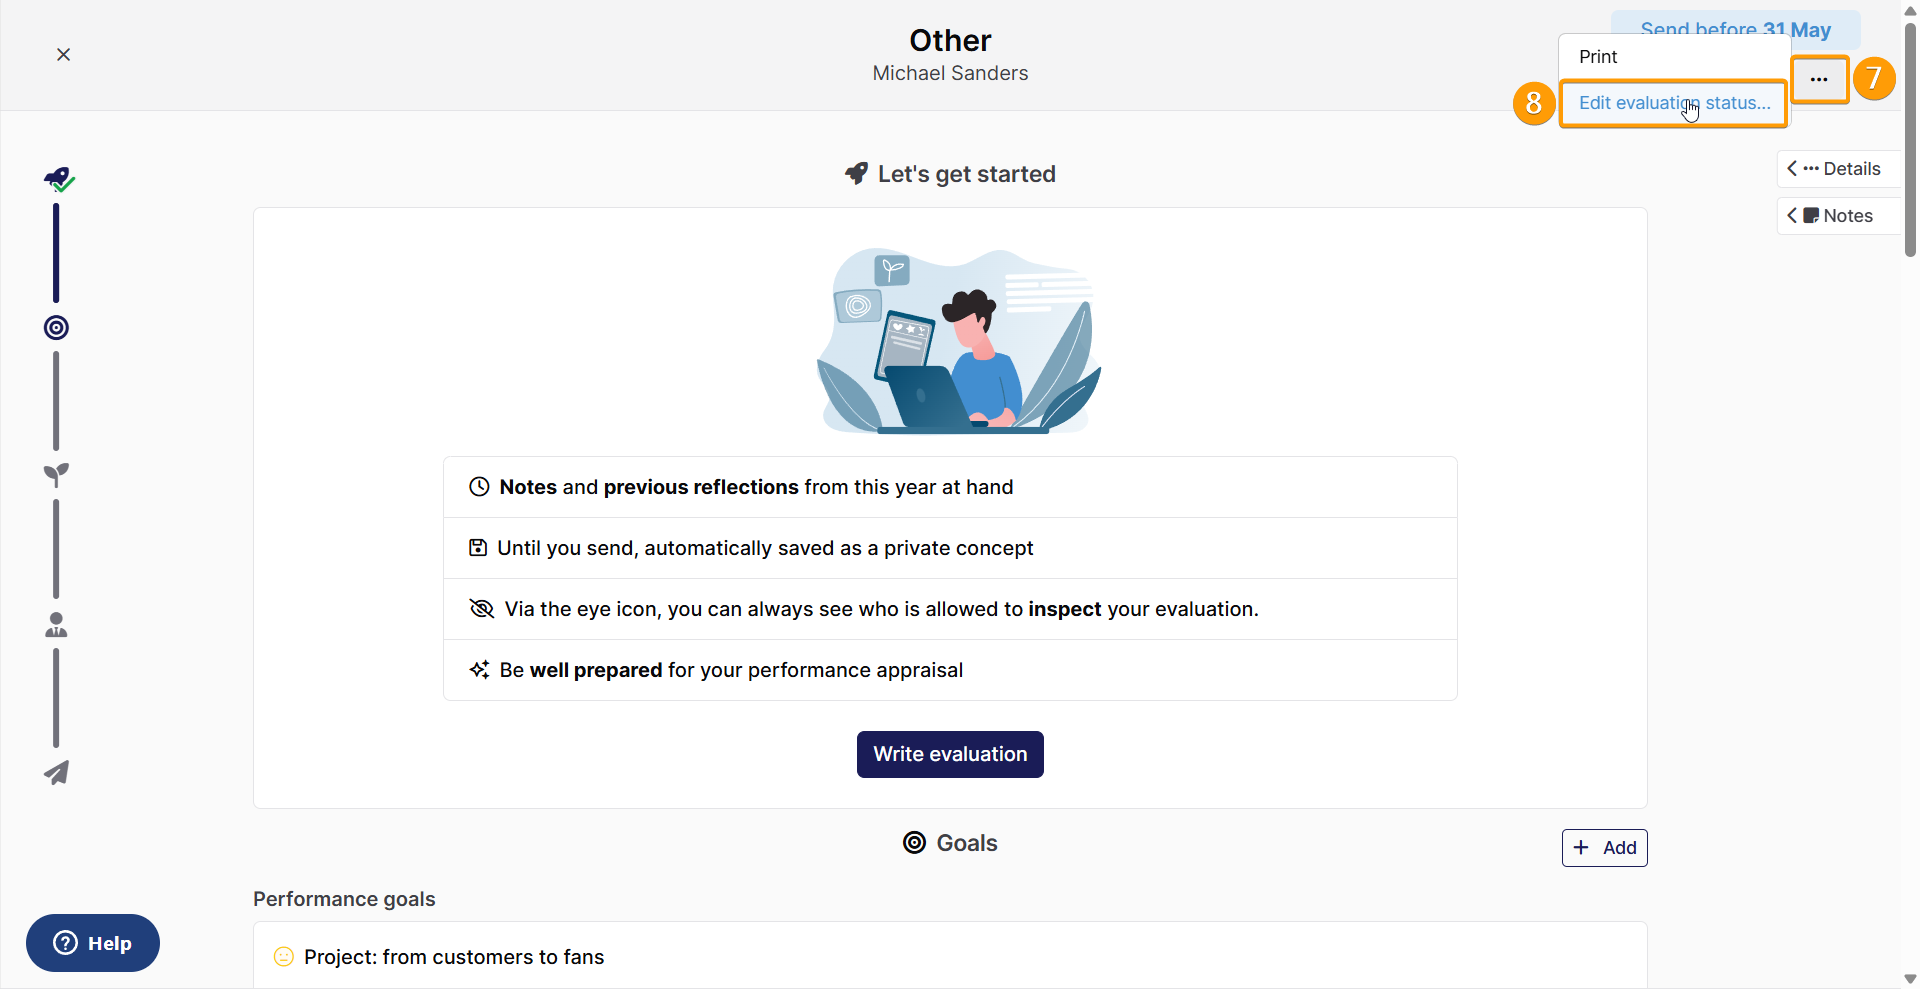Open the Help widget
Image resolution: width=1920 pixels, height=989 pixels.
93,943
